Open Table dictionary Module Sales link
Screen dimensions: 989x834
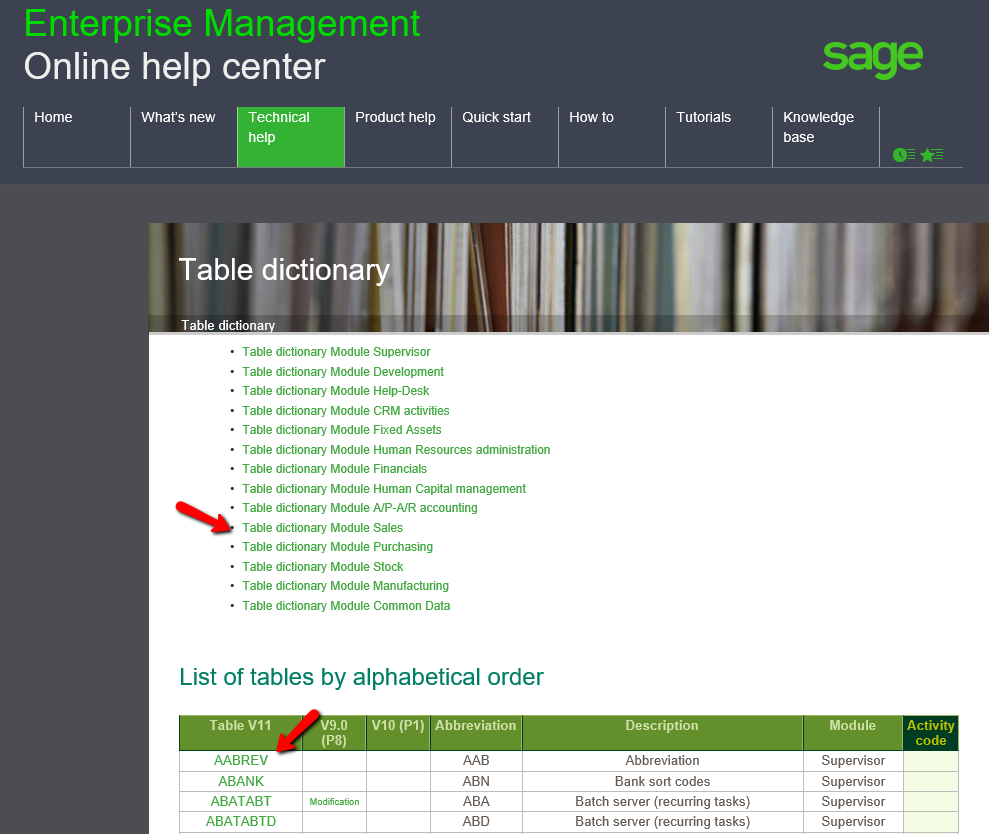point(322,528)
